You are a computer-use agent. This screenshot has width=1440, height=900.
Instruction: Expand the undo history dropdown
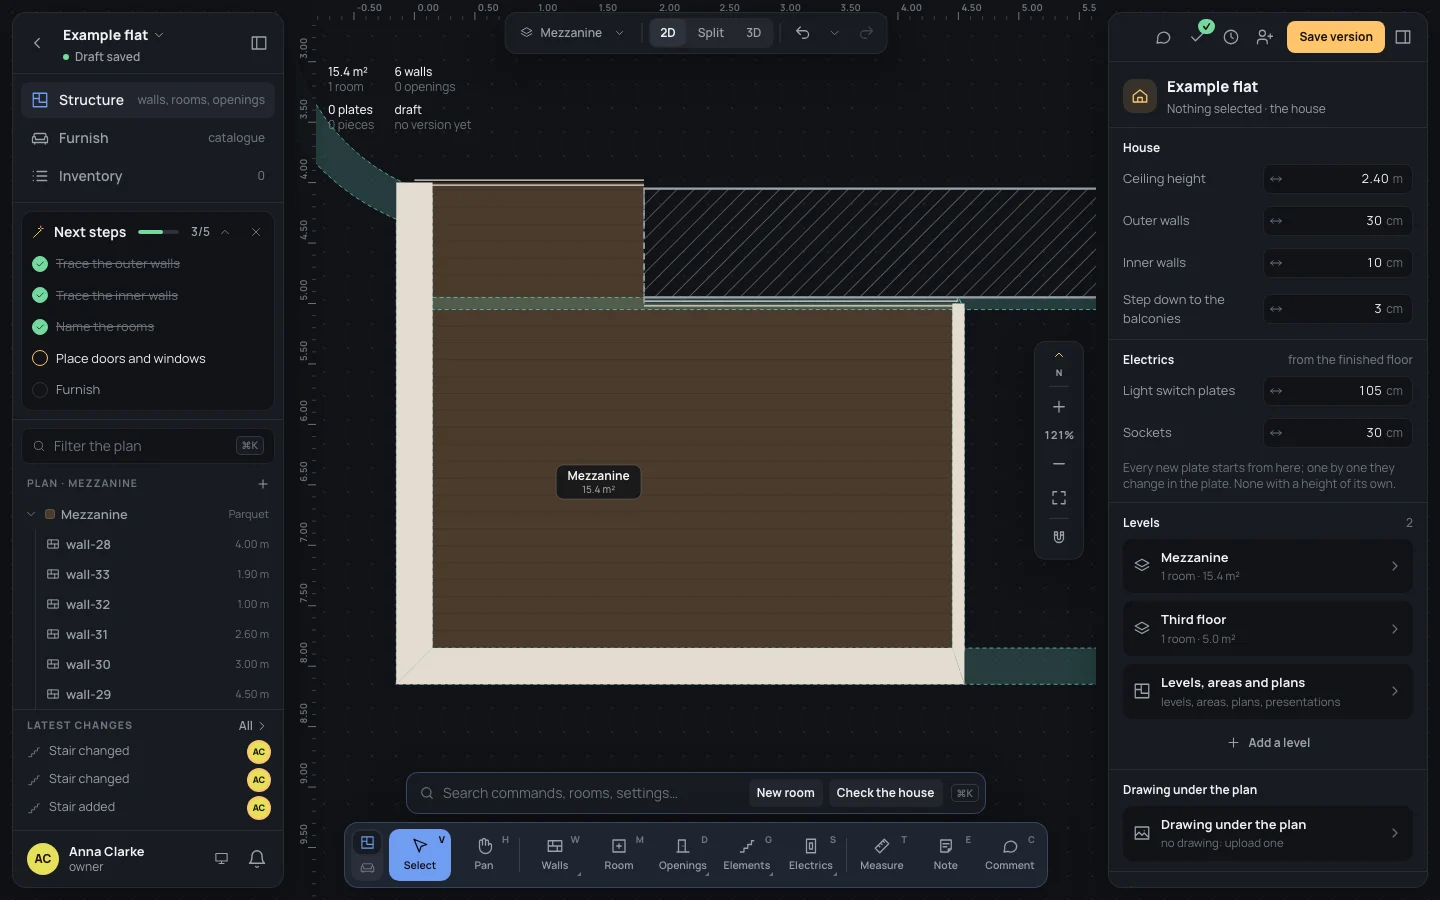tap(834, 33)
